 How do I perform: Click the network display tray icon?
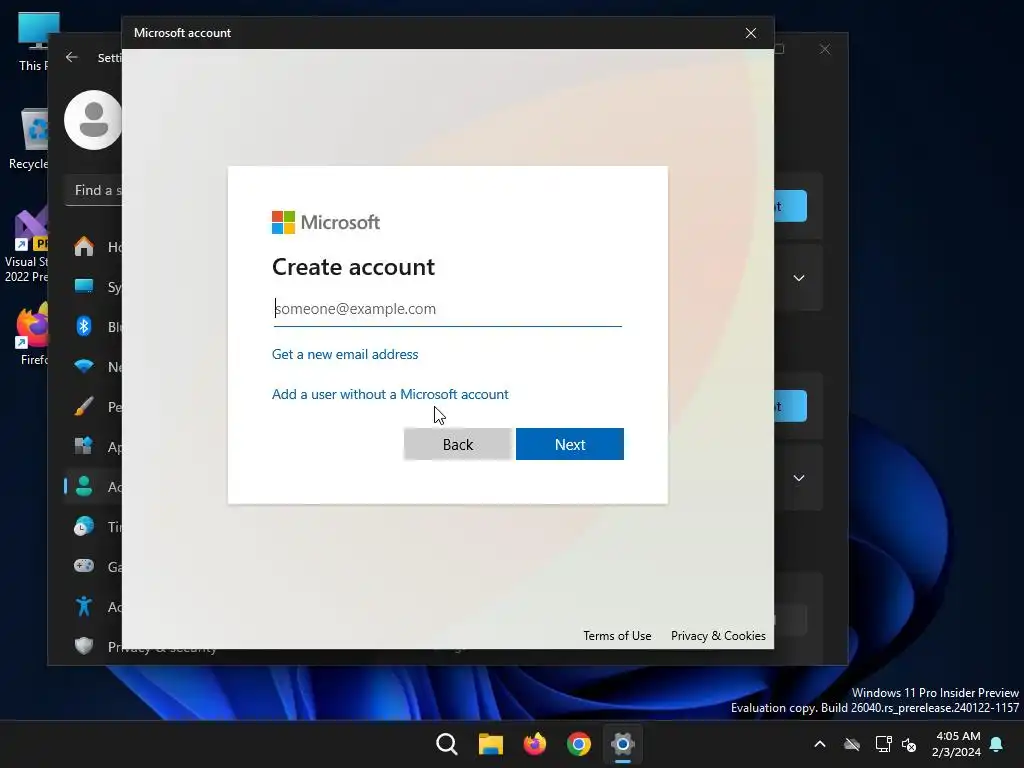pos(883,744)
